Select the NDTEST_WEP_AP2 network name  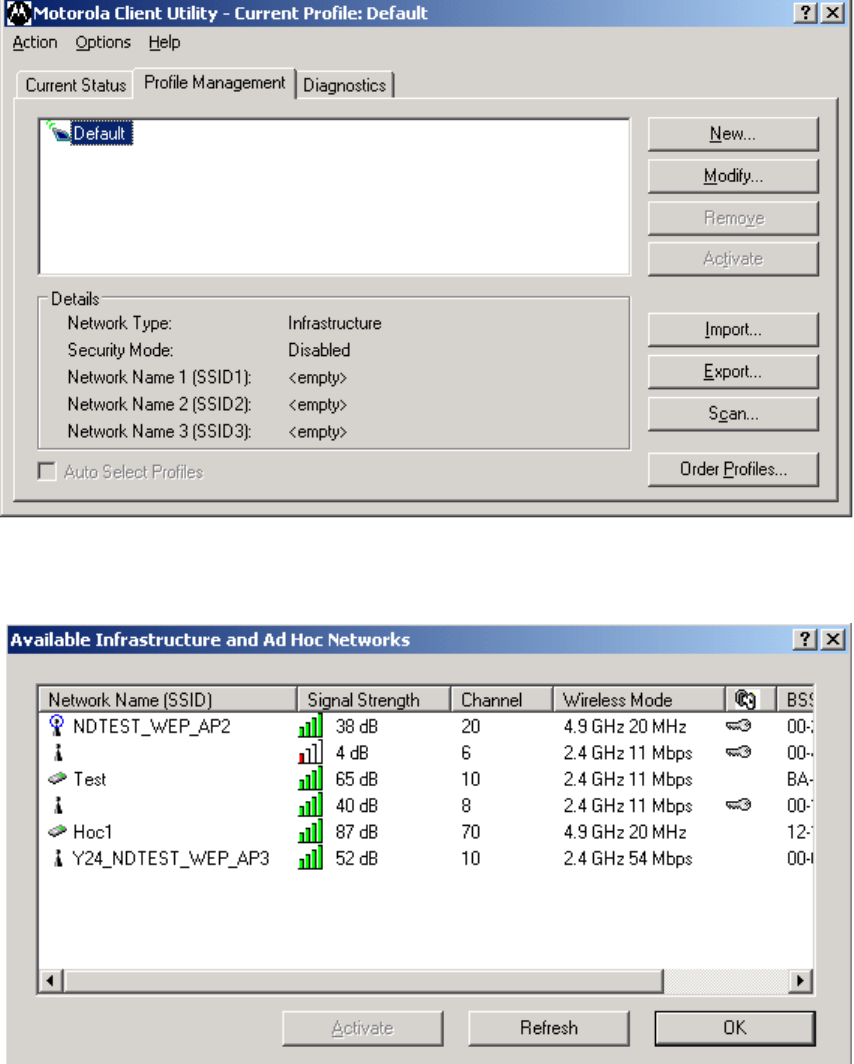tap(152, 726)
